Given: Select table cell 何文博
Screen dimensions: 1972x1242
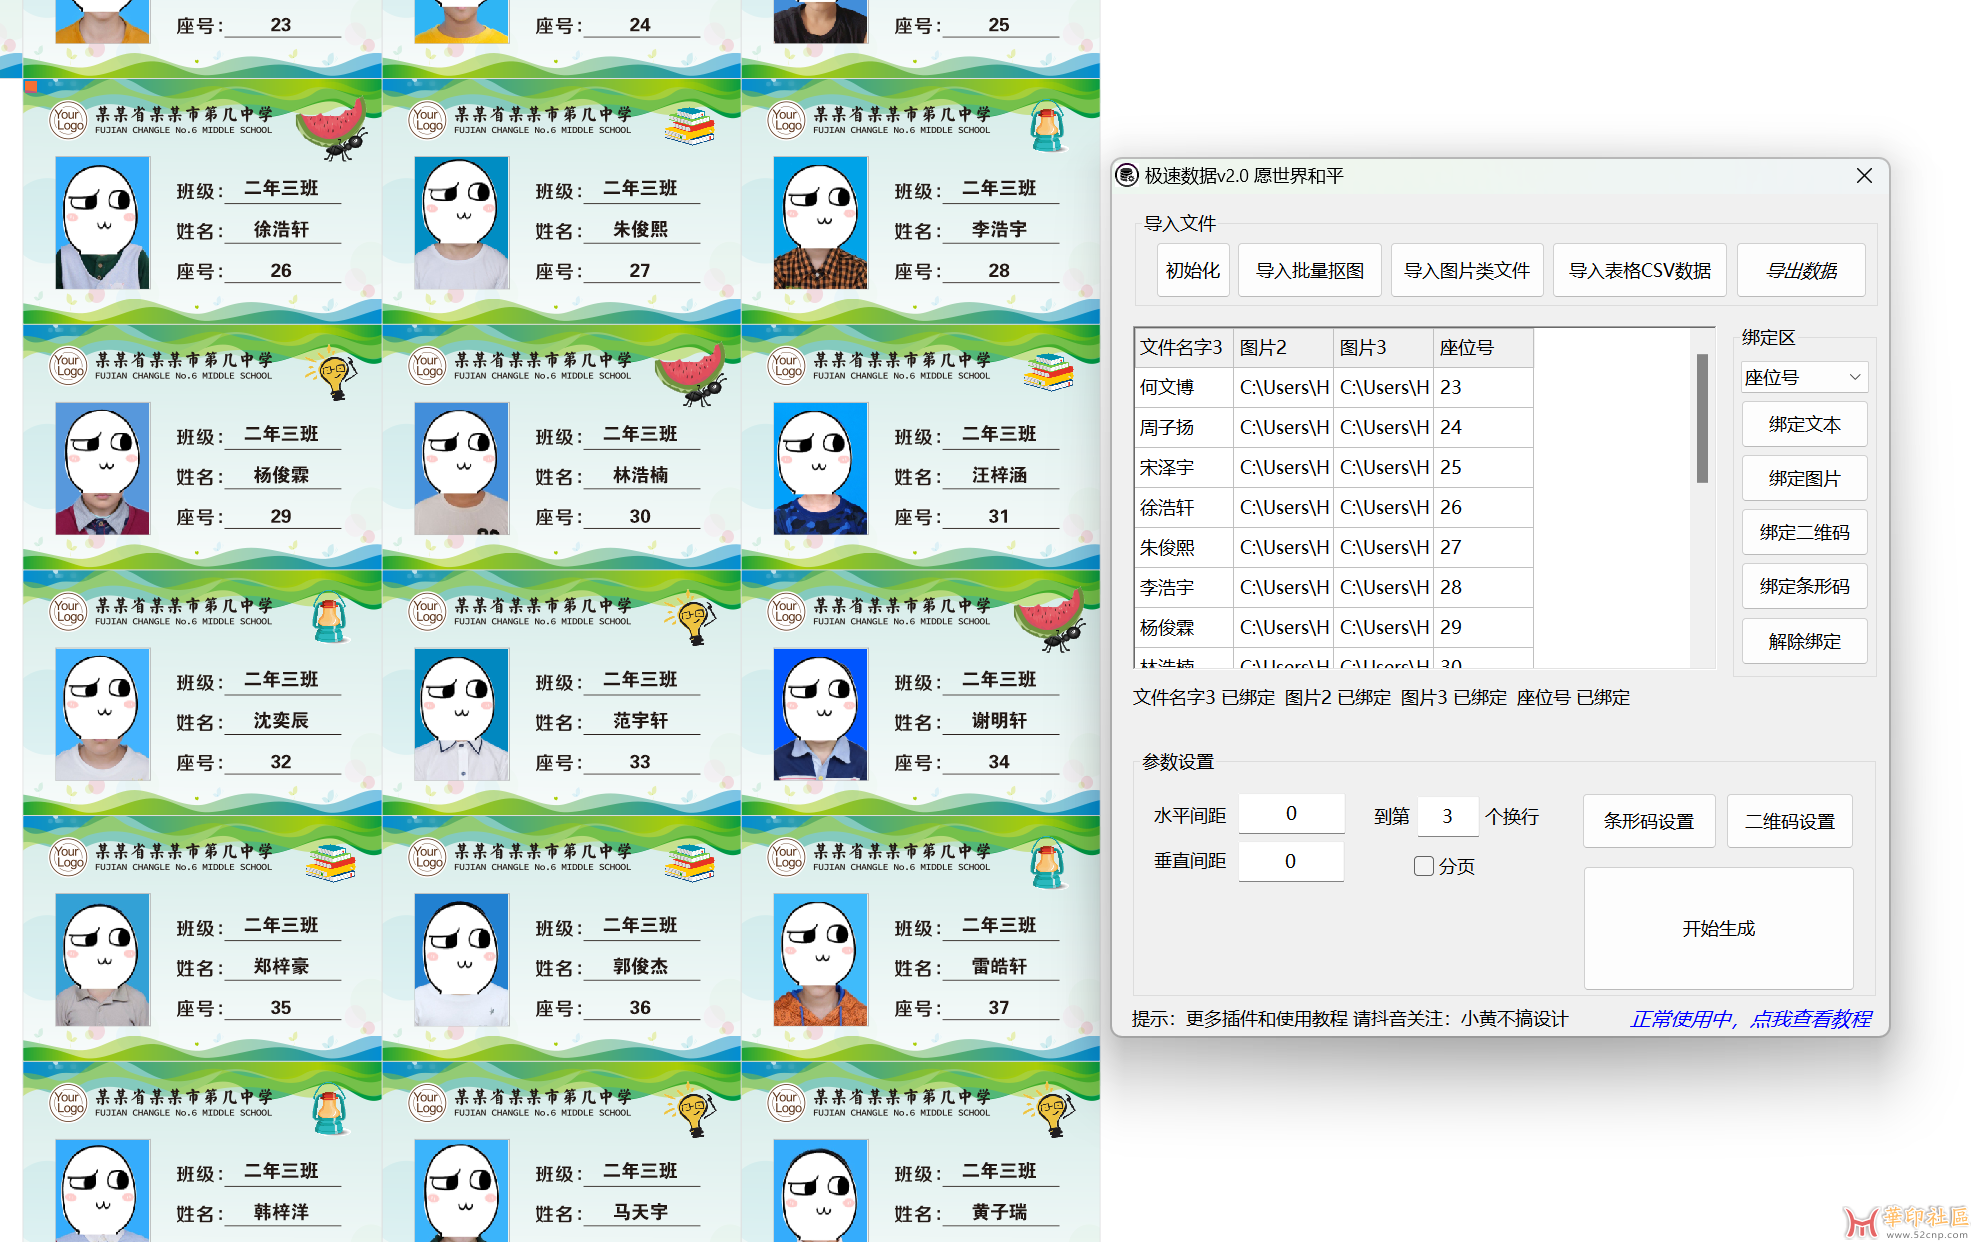Looking at the screenshot, I should [x=1183, y=387].
